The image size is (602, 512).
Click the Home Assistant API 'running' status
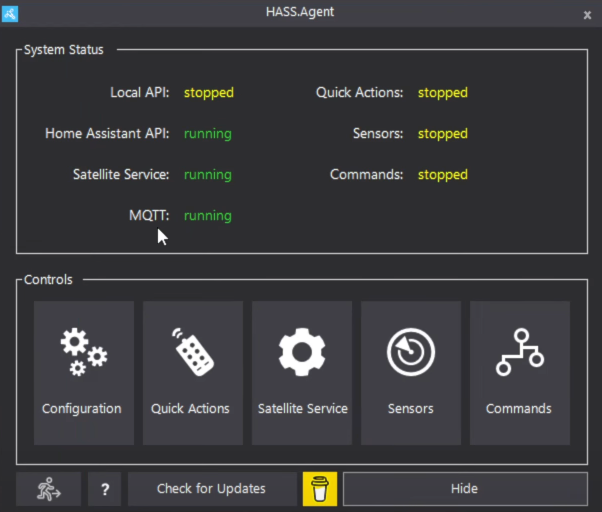208,134
